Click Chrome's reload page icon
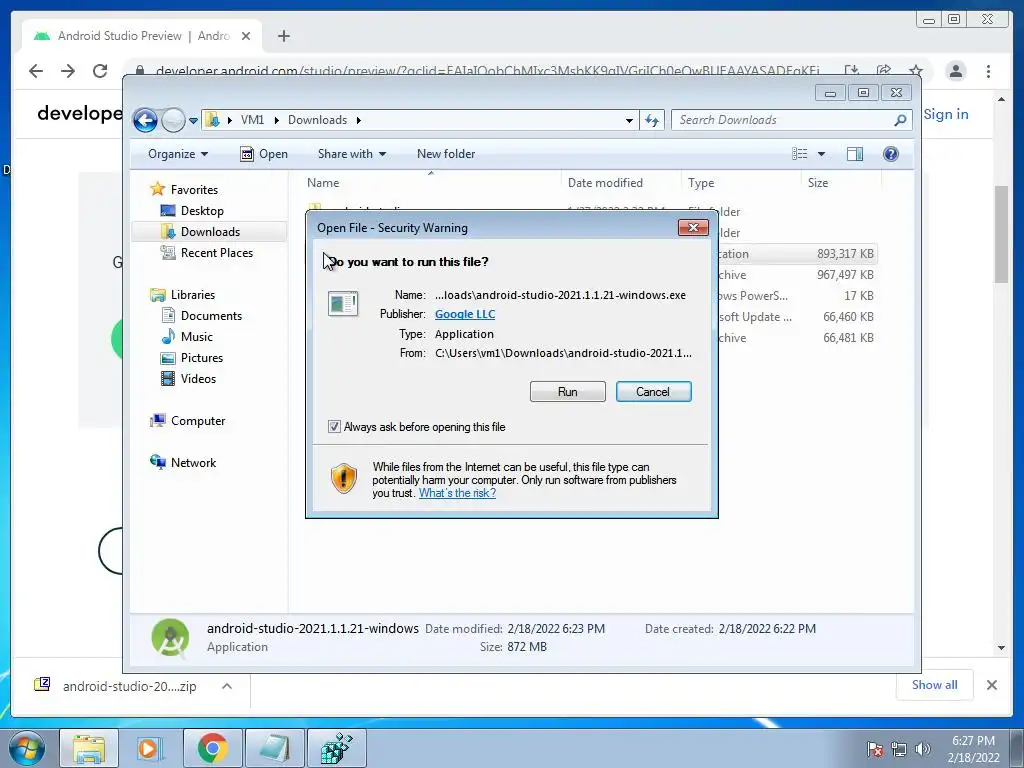 100,71
